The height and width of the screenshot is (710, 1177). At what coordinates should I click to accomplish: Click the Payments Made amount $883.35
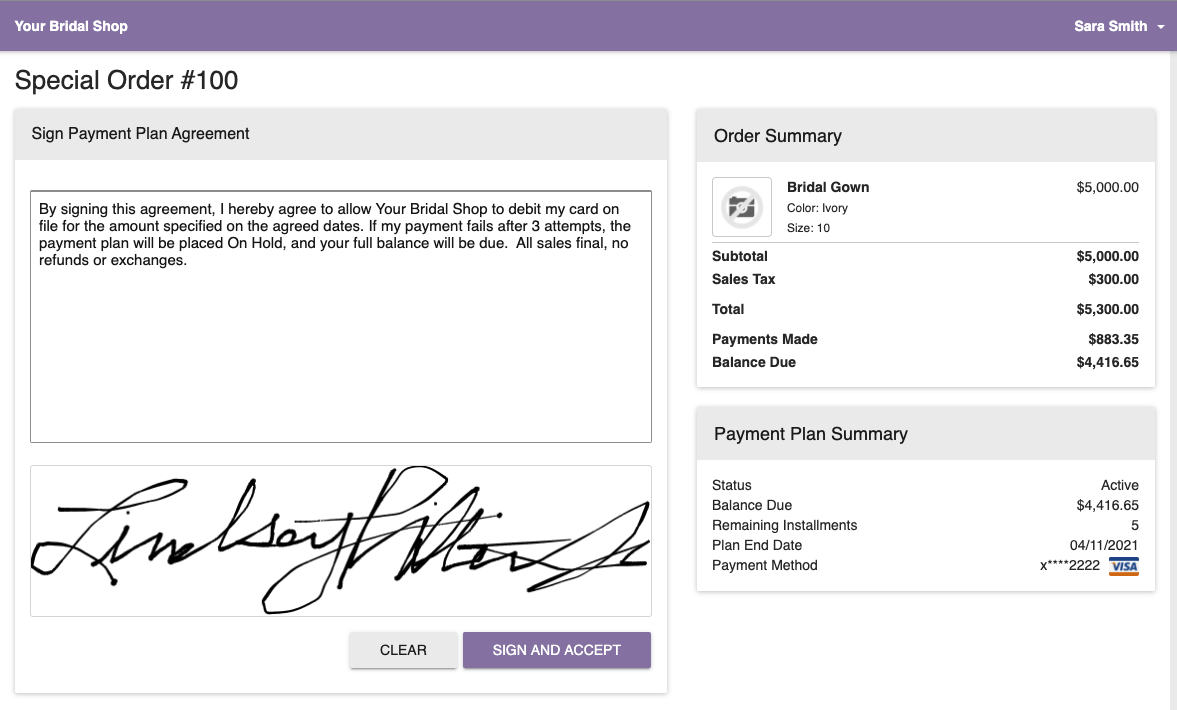pyautogui.click(x=1113, y=339)
